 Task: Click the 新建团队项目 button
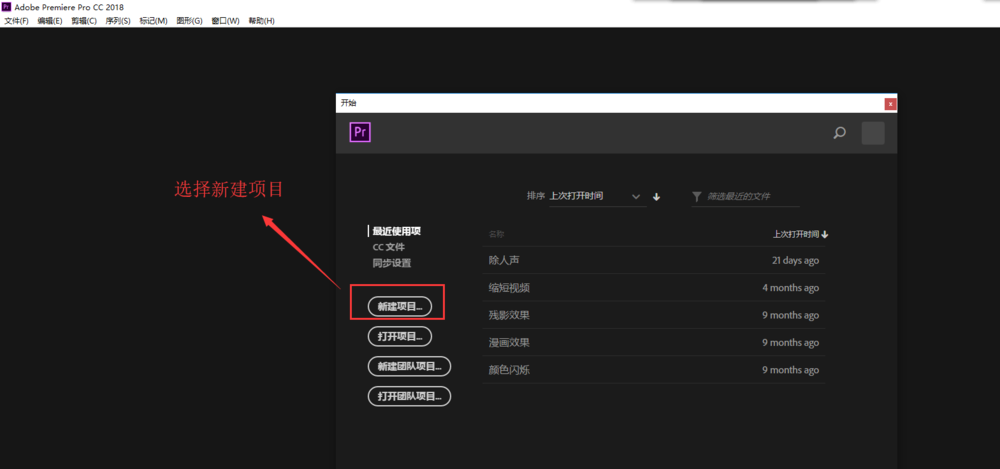click(410, 366)
